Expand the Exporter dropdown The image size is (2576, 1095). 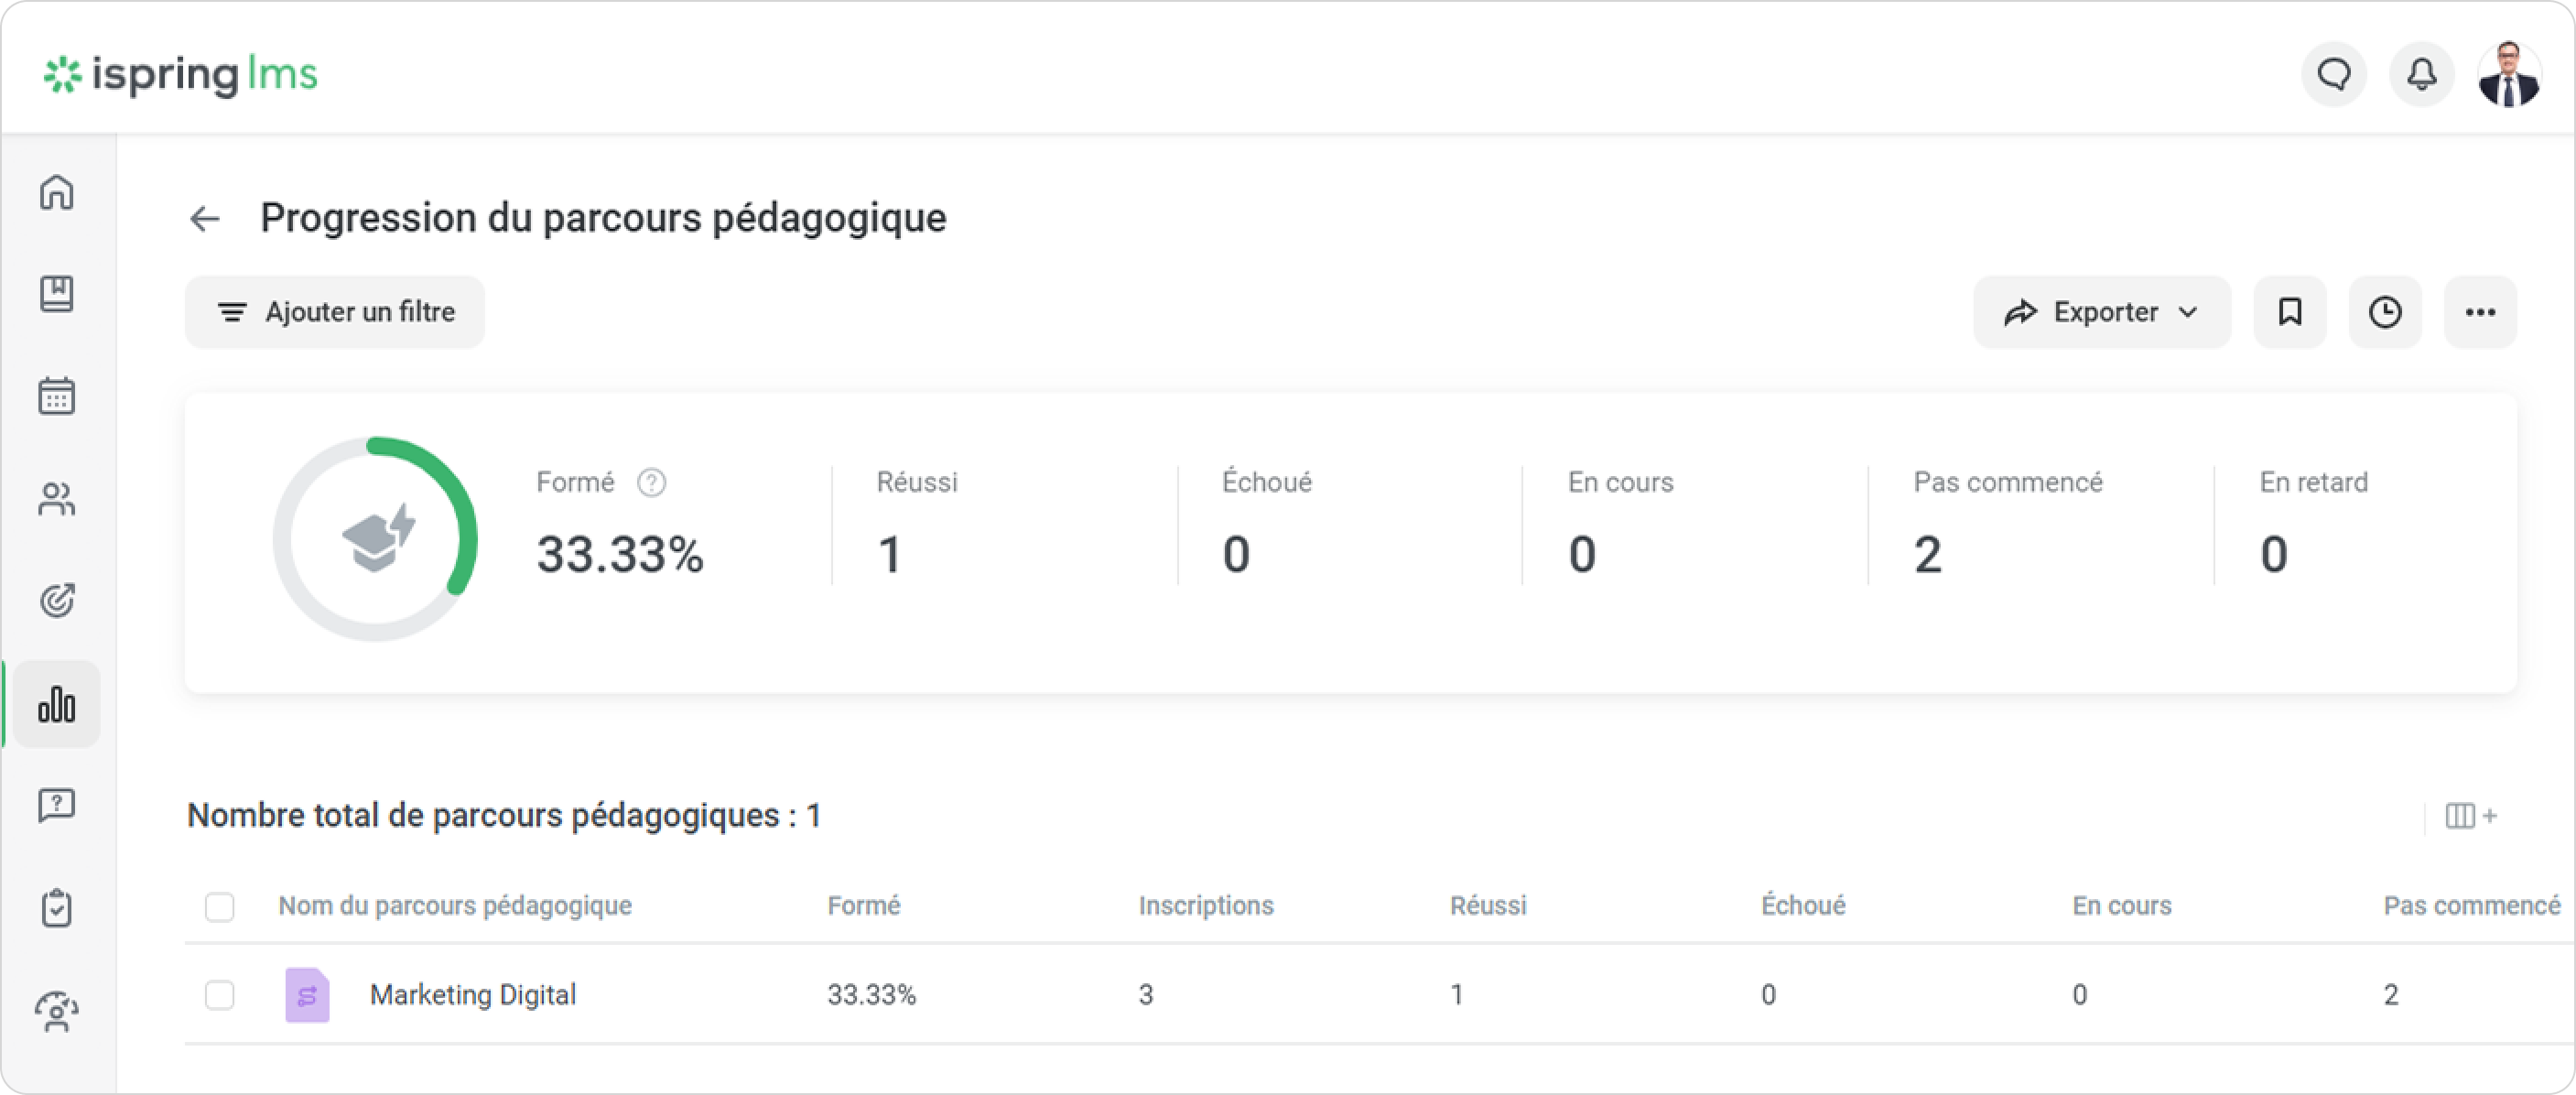2101,312
